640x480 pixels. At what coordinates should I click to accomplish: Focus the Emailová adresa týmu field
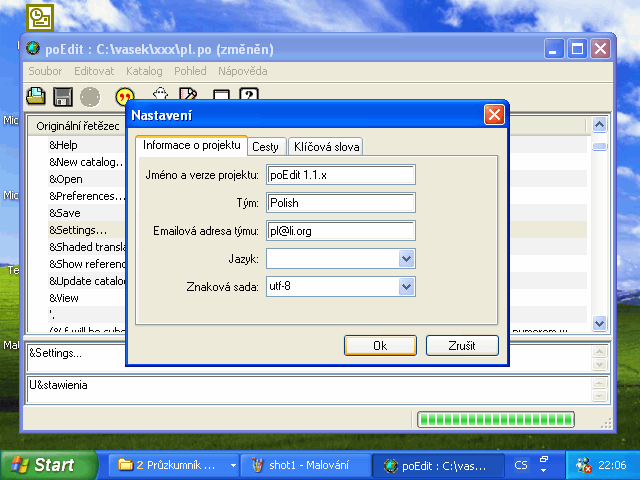pyautogui.click(x=340, y=231)
